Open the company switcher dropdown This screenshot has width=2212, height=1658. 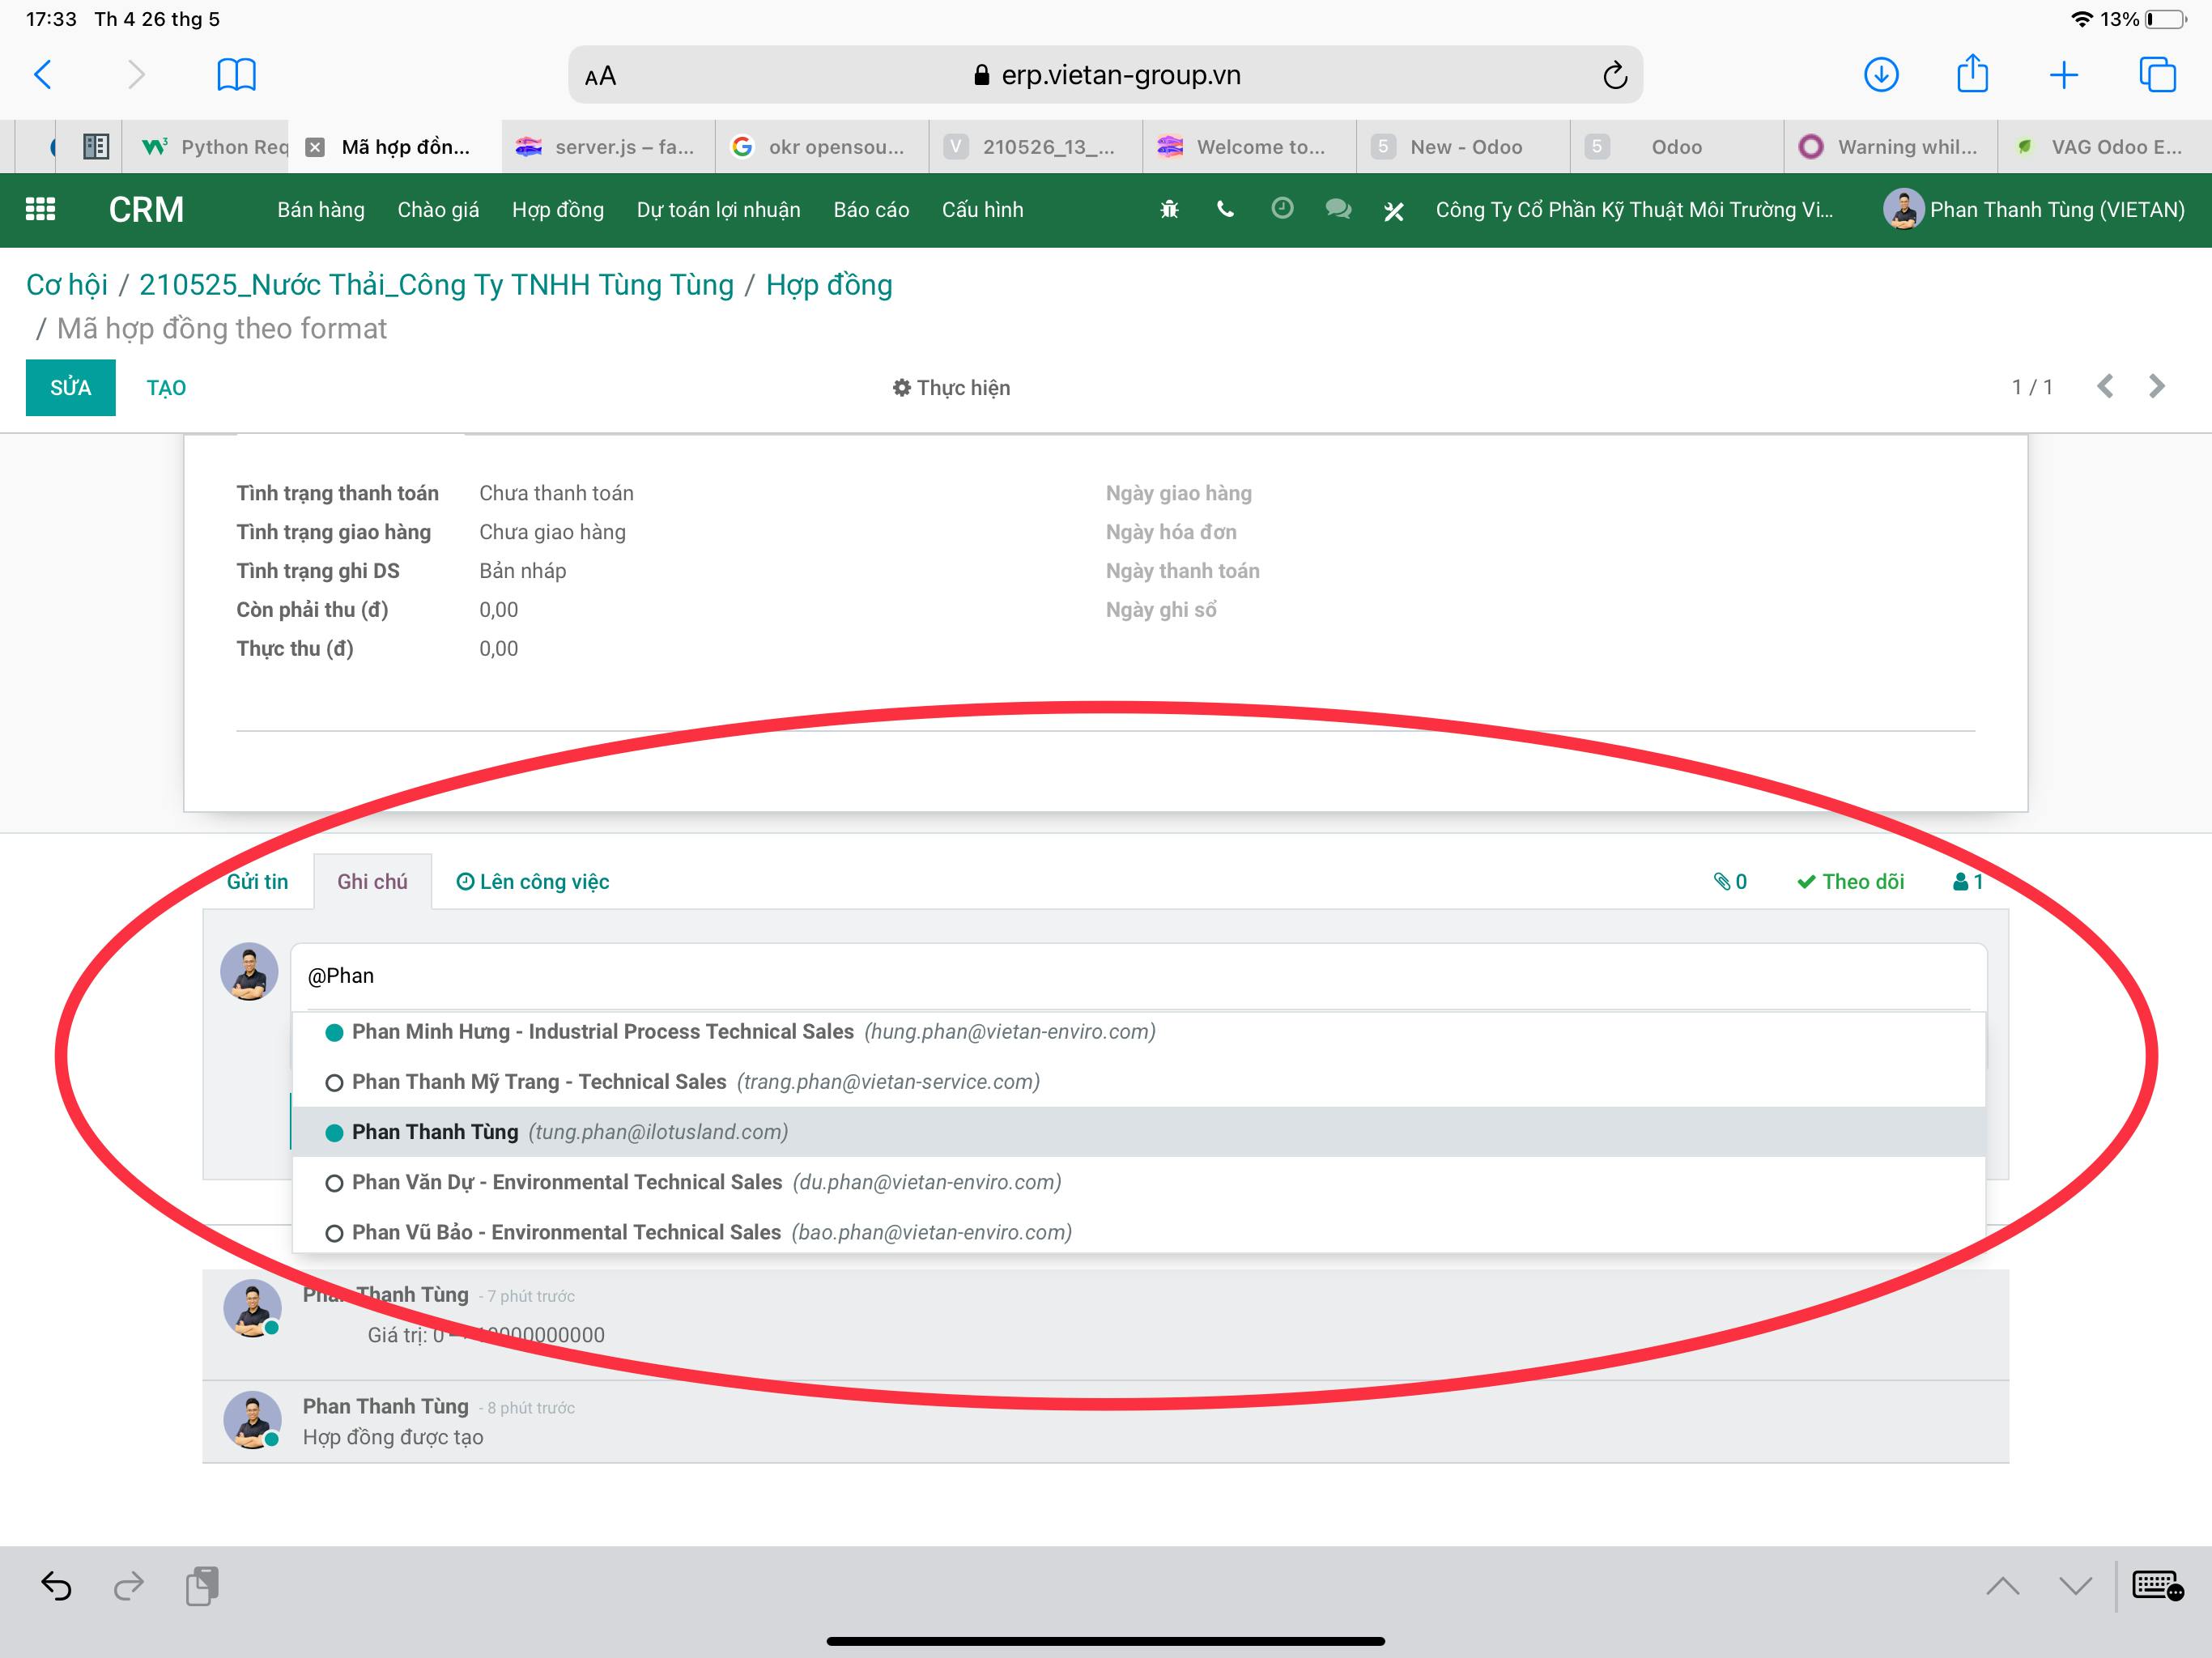(x=1634, y=209)
